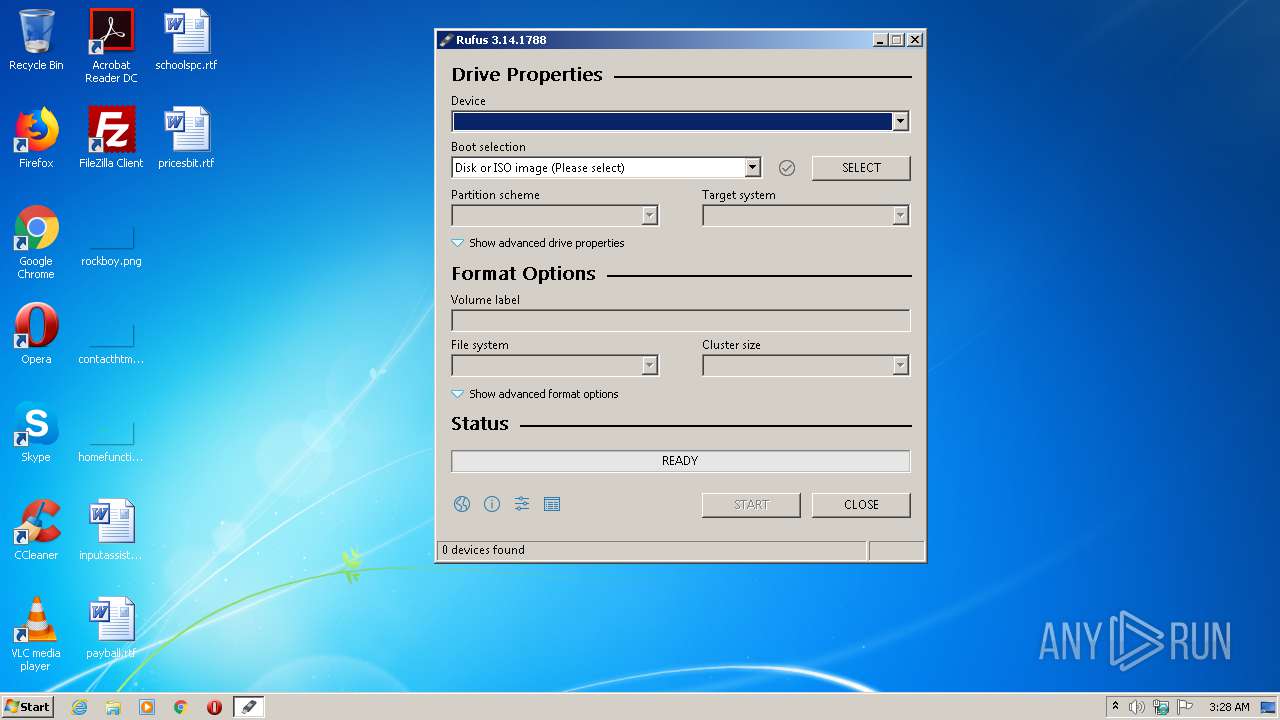The image size is (1280, 720).
Task: Open media player taskbar icon
Action: 147,707
